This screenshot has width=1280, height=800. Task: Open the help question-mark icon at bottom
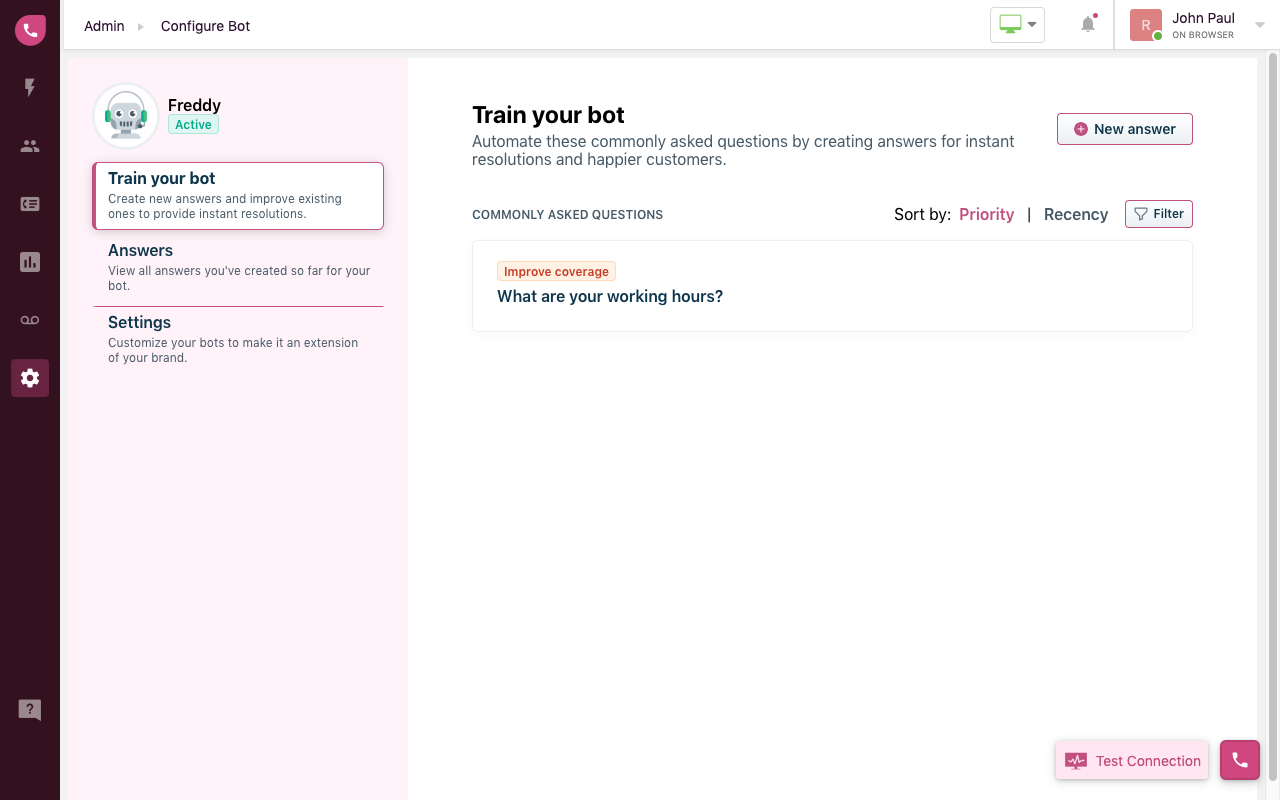[30, 709]
